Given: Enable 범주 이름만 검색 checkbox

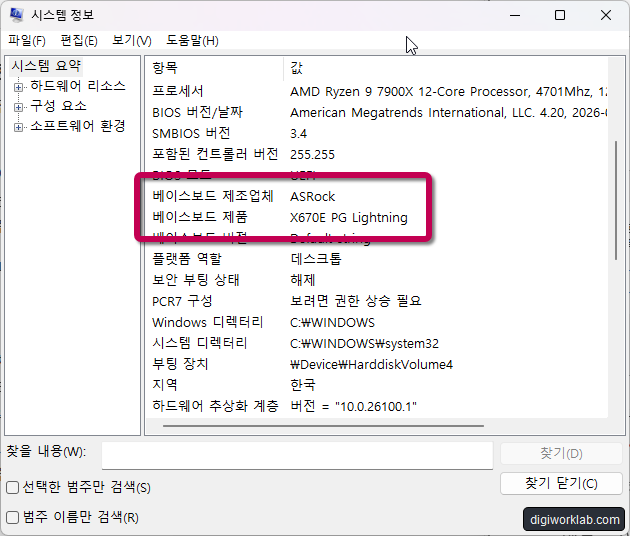Looking at the screenshot, I should tap(12, 517).
